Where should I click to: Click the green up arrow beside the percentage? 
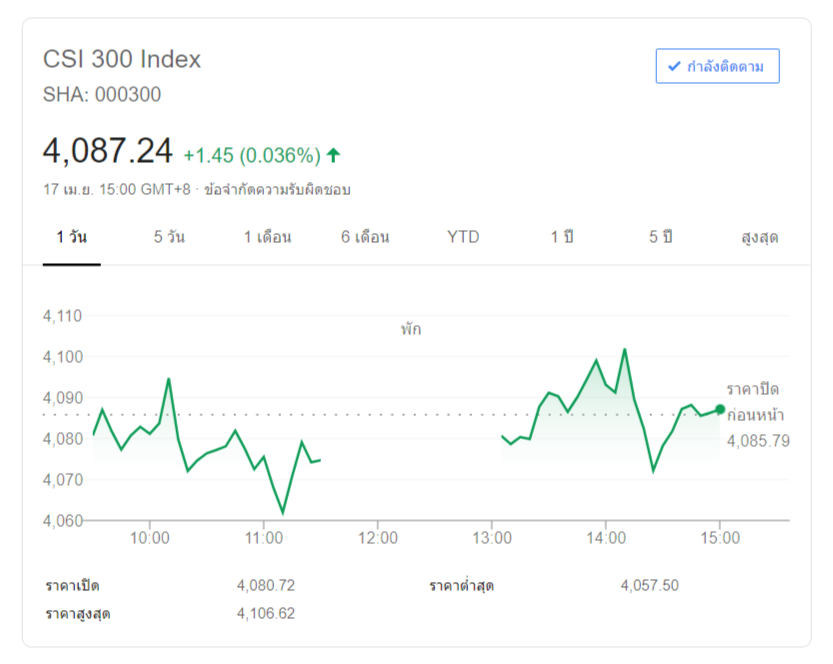pyautogui.click(x=334, y=155)
